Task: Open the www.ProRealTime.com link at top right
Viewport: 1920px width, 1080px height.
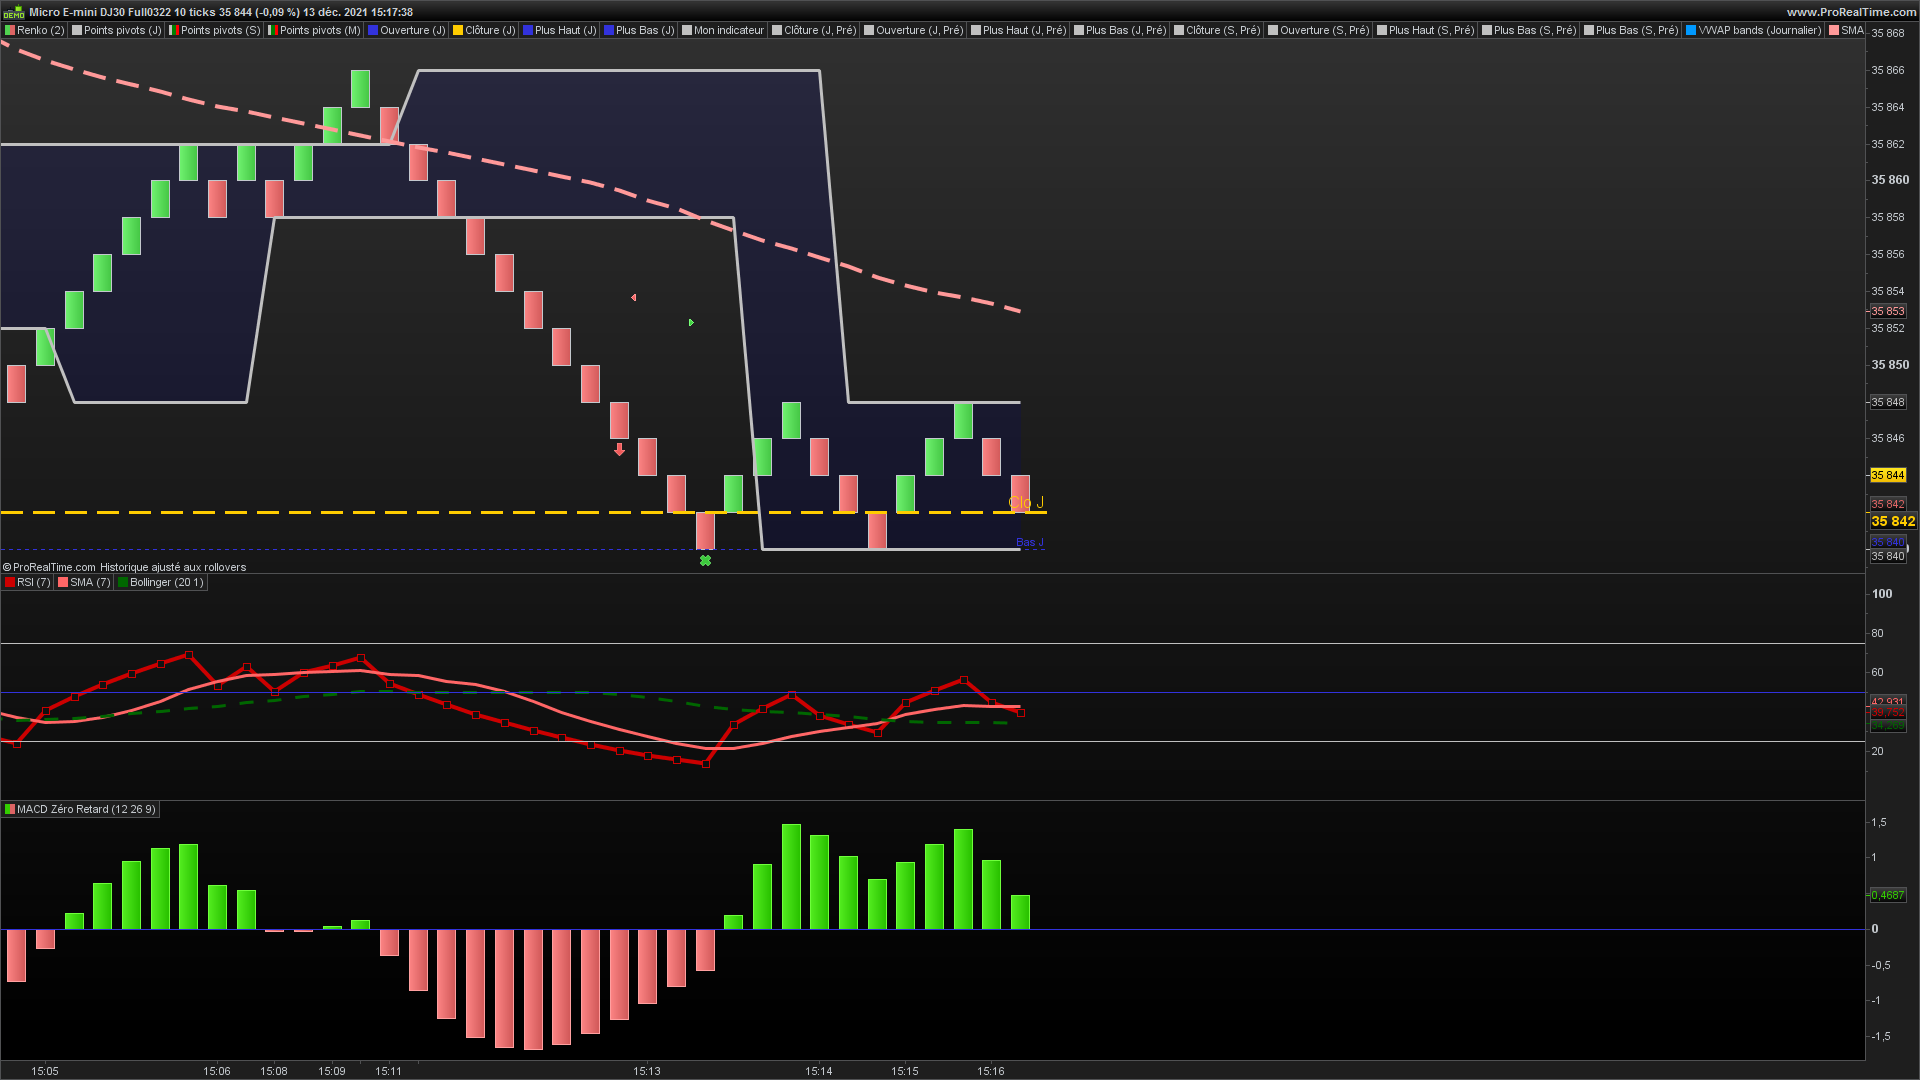Action: pyautogui.click(x=1851, y=12)
